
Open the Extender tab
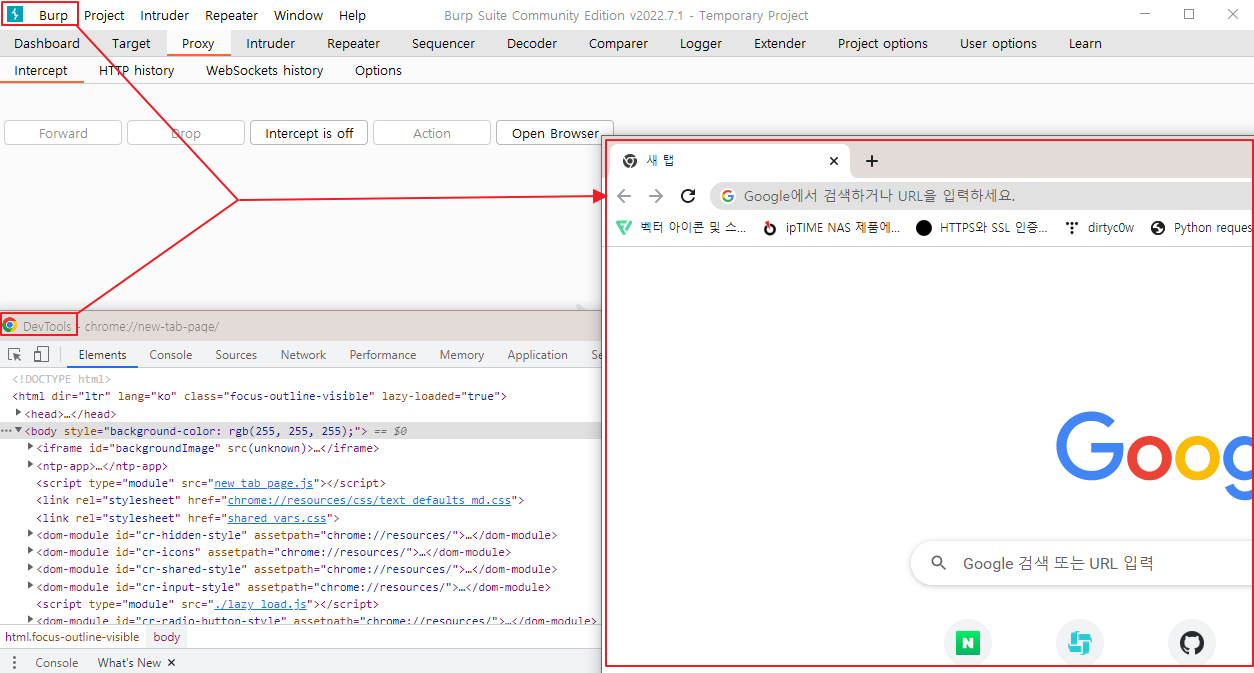coord(780,43)
